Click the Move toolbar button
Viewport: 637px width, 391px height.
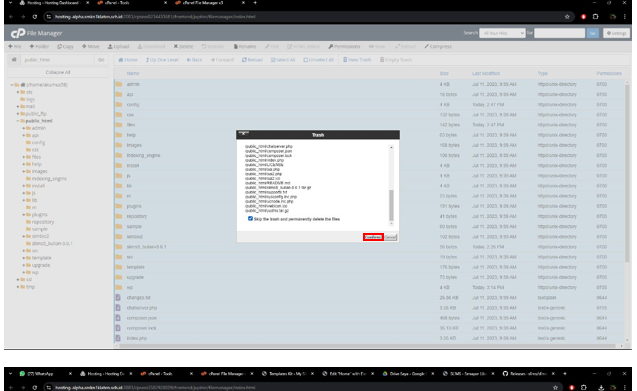[x=91, y=46]
